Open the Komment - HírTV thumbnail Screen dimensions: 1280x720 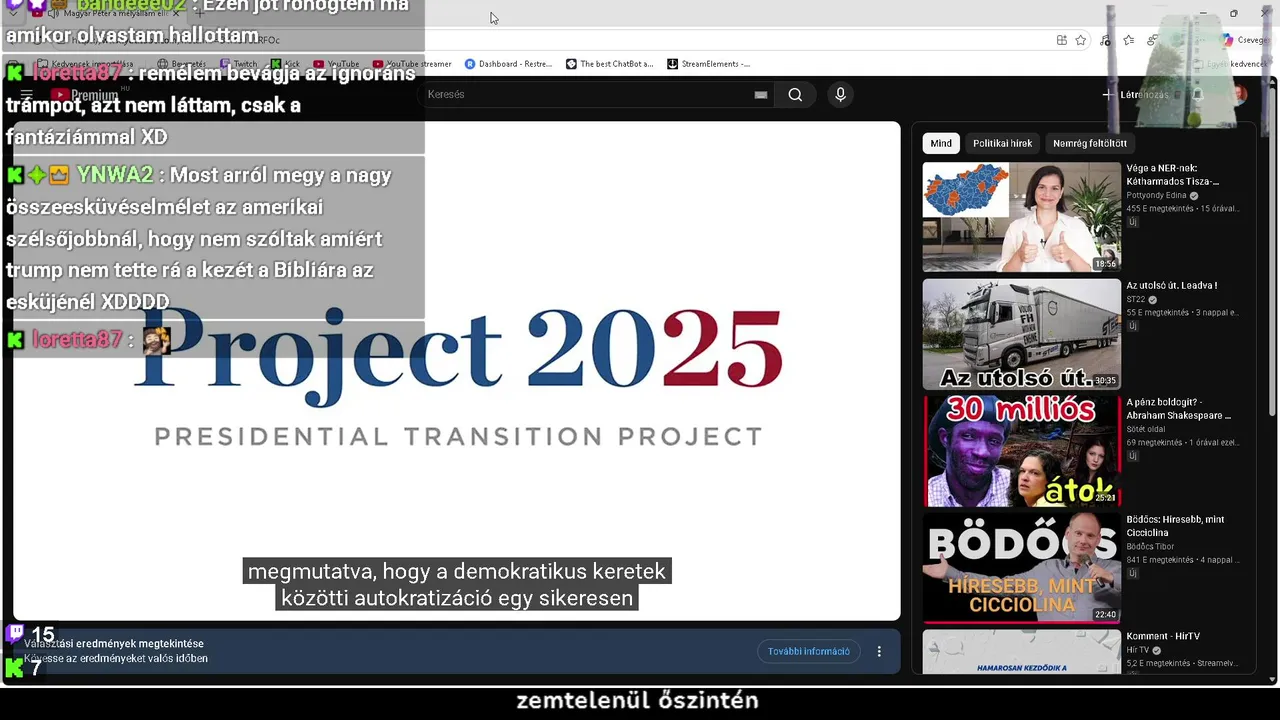(x=1021, y=651)
